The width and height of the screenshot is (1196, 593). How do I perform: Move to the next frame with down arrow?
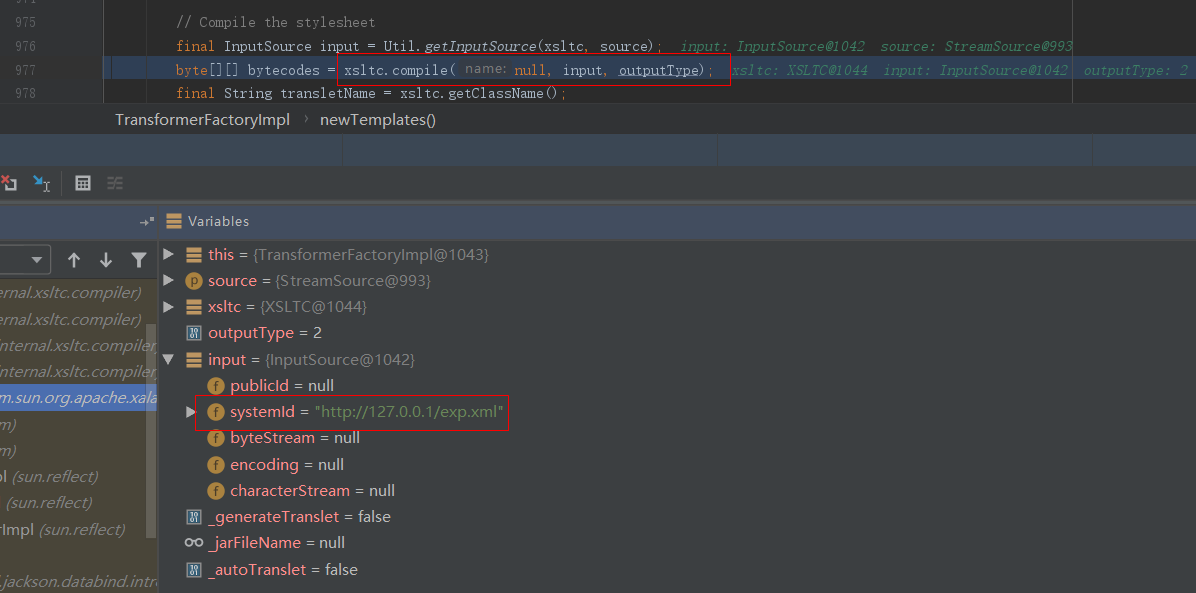pyautogui.click(x=106, y=260)
